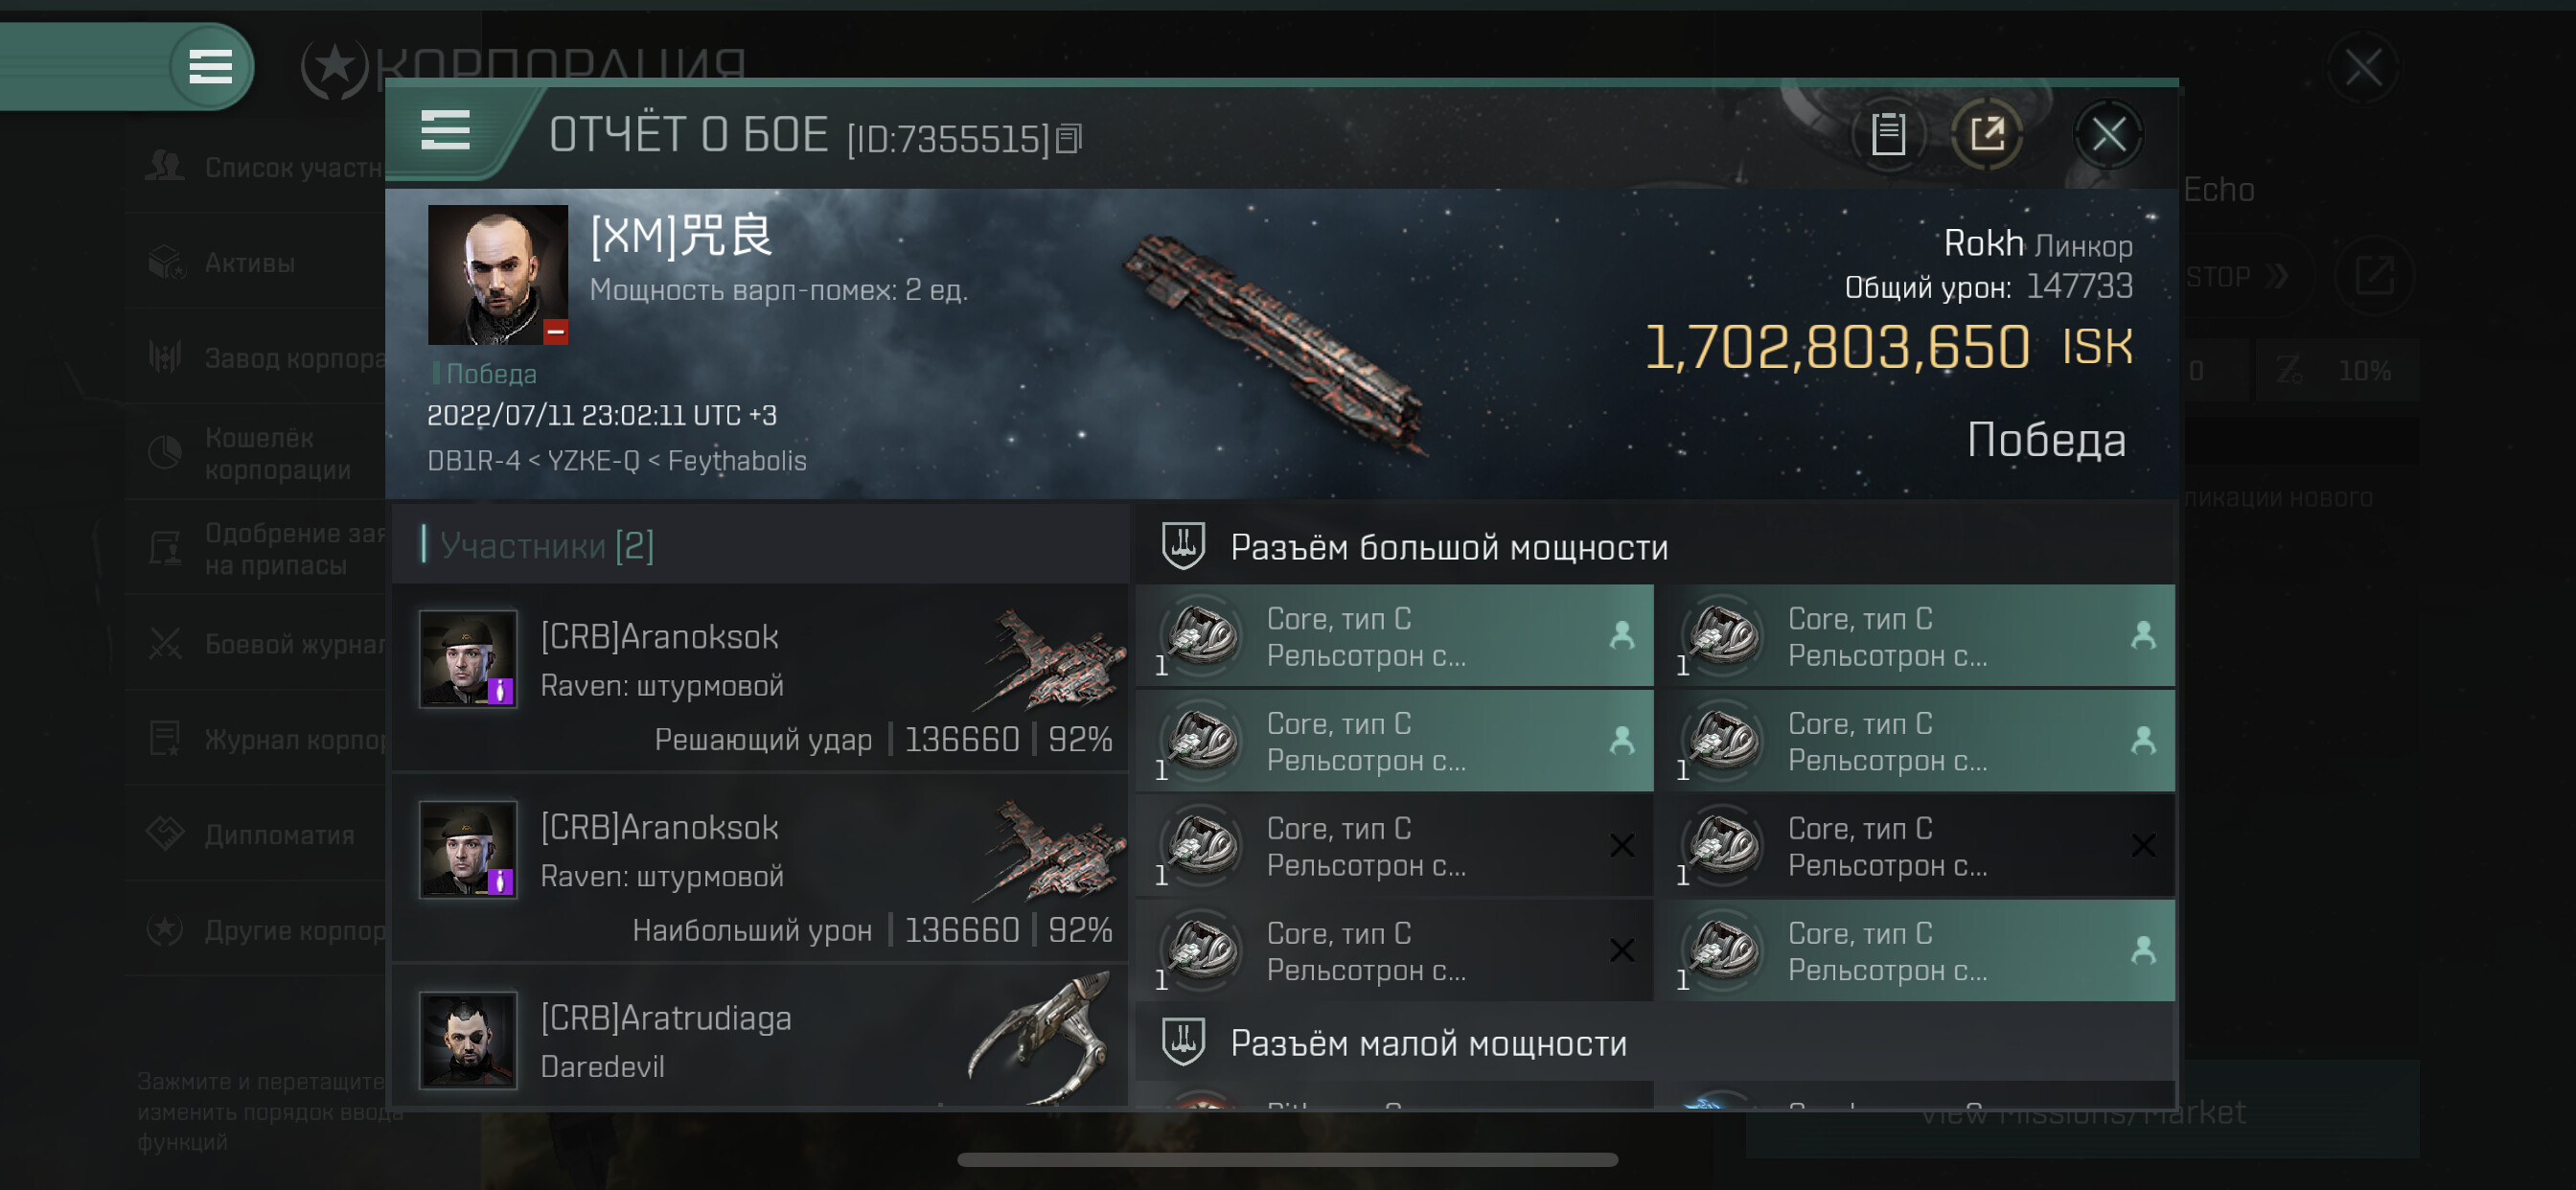The image size is (2576, 1190).
Task: Open the main corporation hamburger menu
Action: pos(211,67)
